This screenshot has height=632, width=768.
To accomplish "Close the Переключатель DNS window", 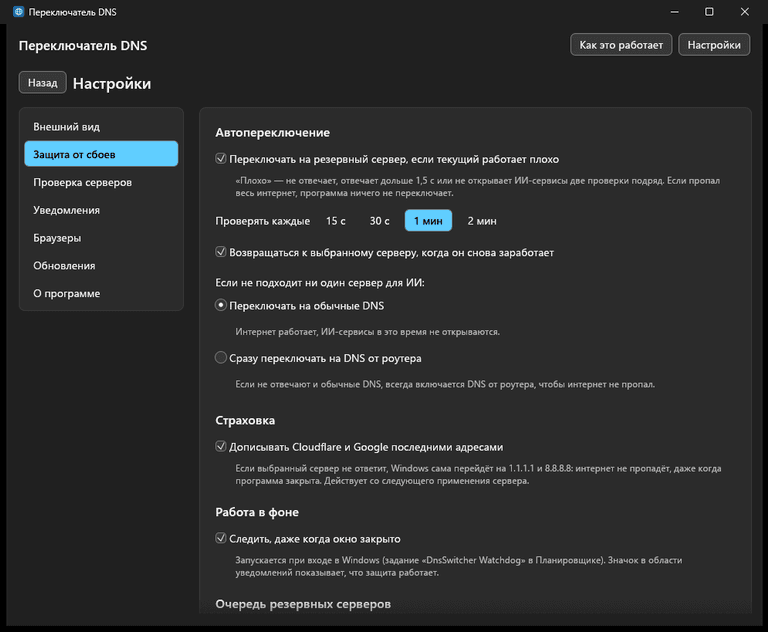I will (744, 12).
